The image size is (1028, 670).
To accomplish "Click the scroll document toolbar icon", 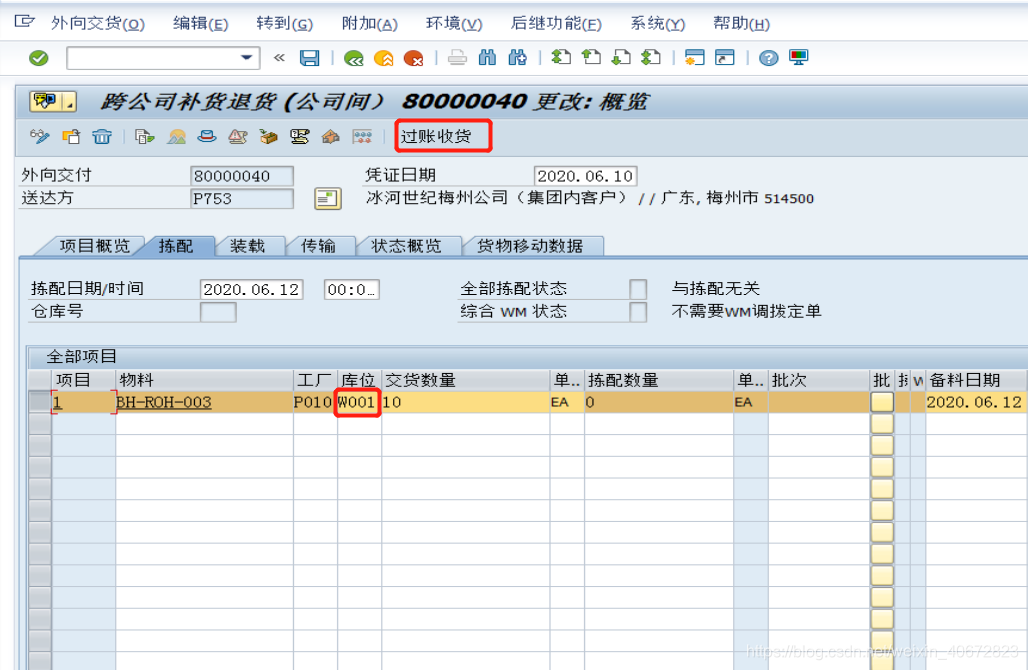I will [300, 136].
